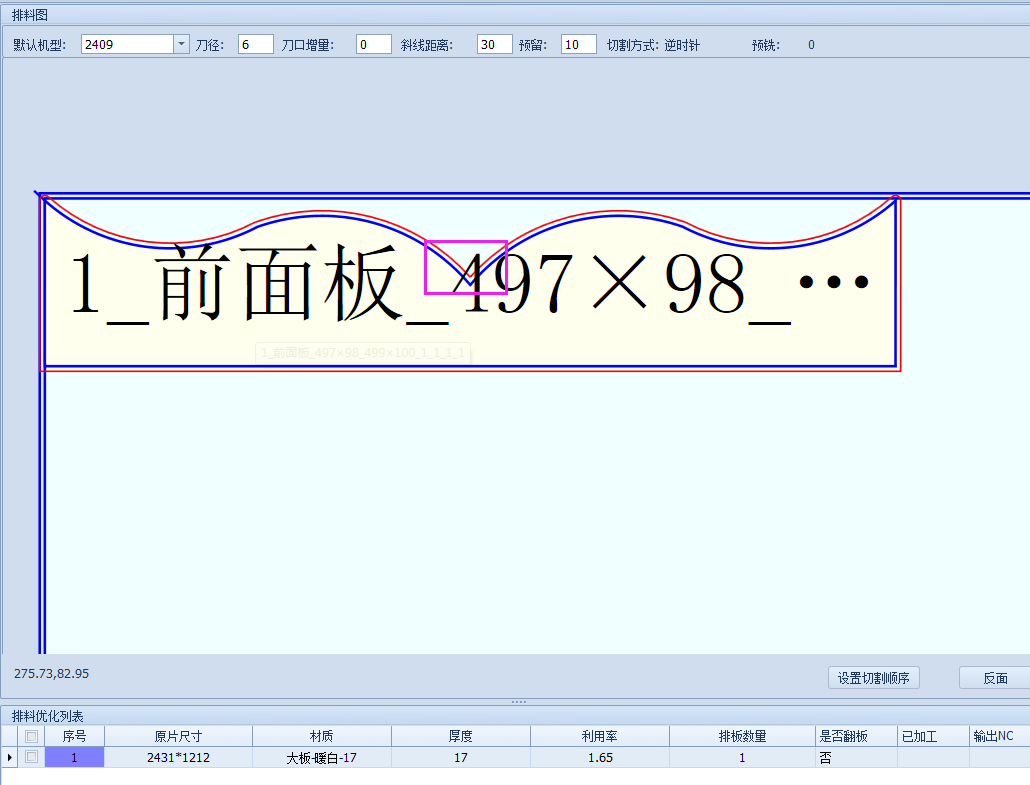The height and width of the screenshot is (785, 1030).
Task: Toggle the header select-all checkbox
Action: point(32,736)
